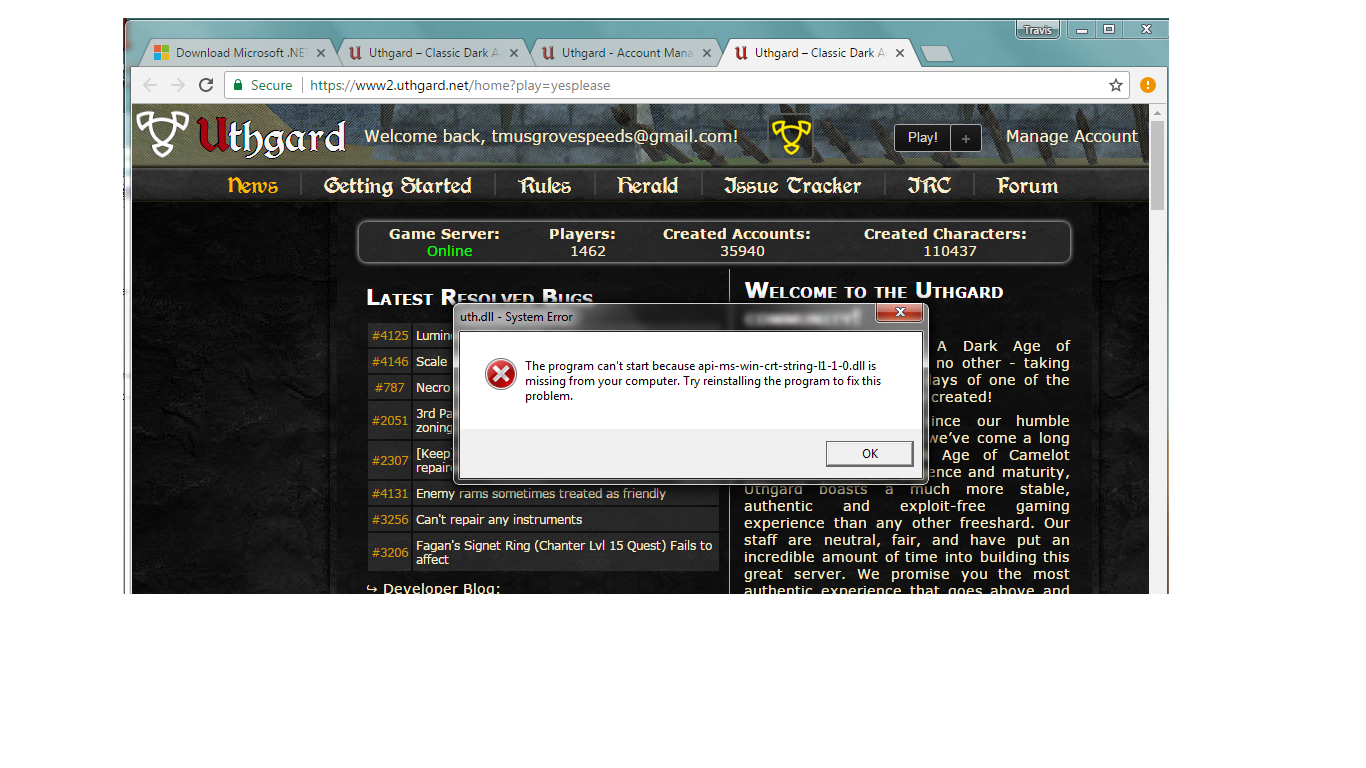Click the browser forward arrow

coord(178,85)
